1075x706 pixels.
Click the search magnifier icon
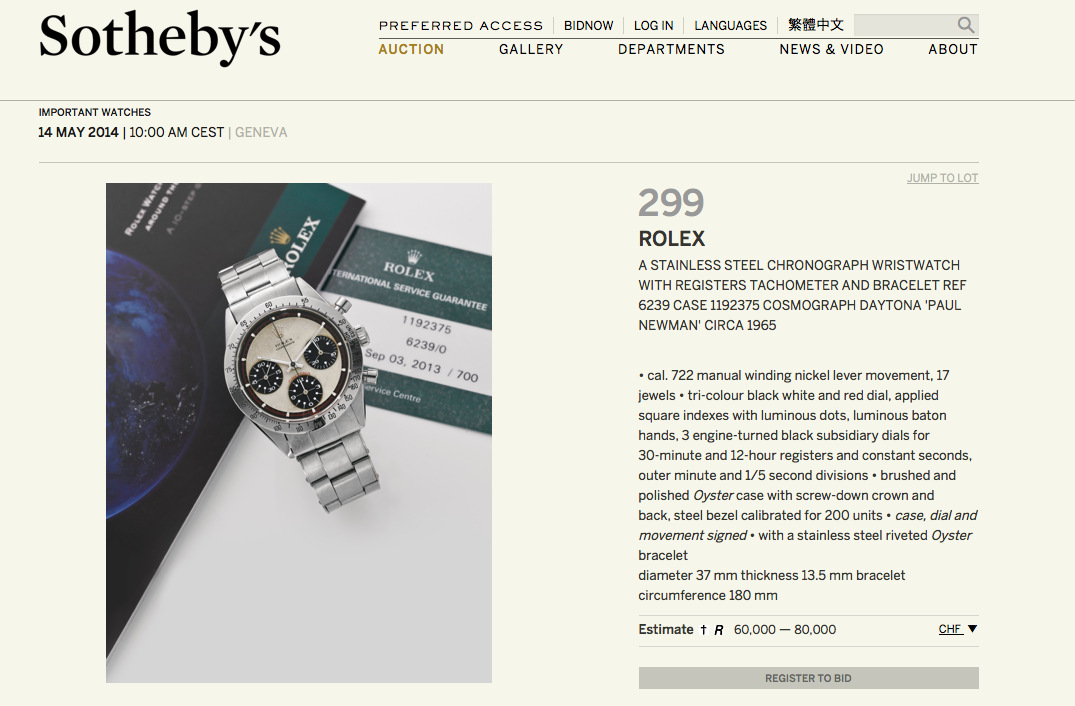pos(965,25)
